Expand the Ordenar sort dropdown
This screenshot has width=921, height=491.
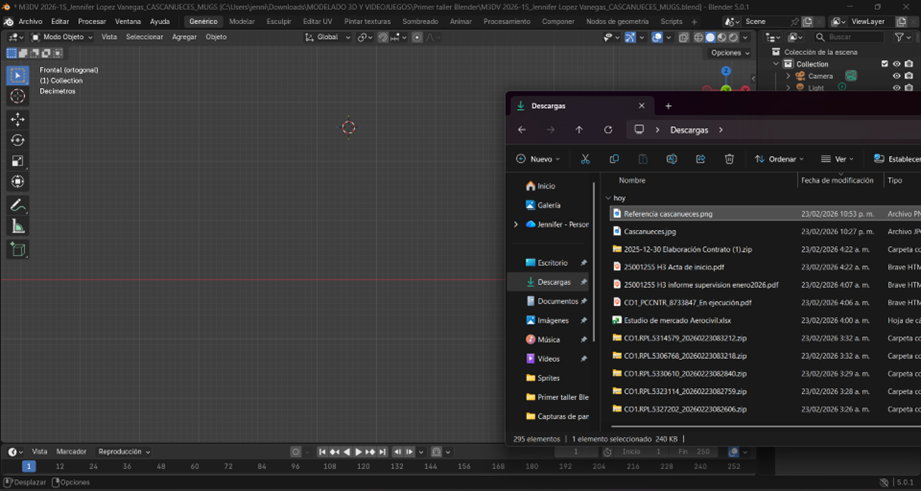tap(781, 159)
